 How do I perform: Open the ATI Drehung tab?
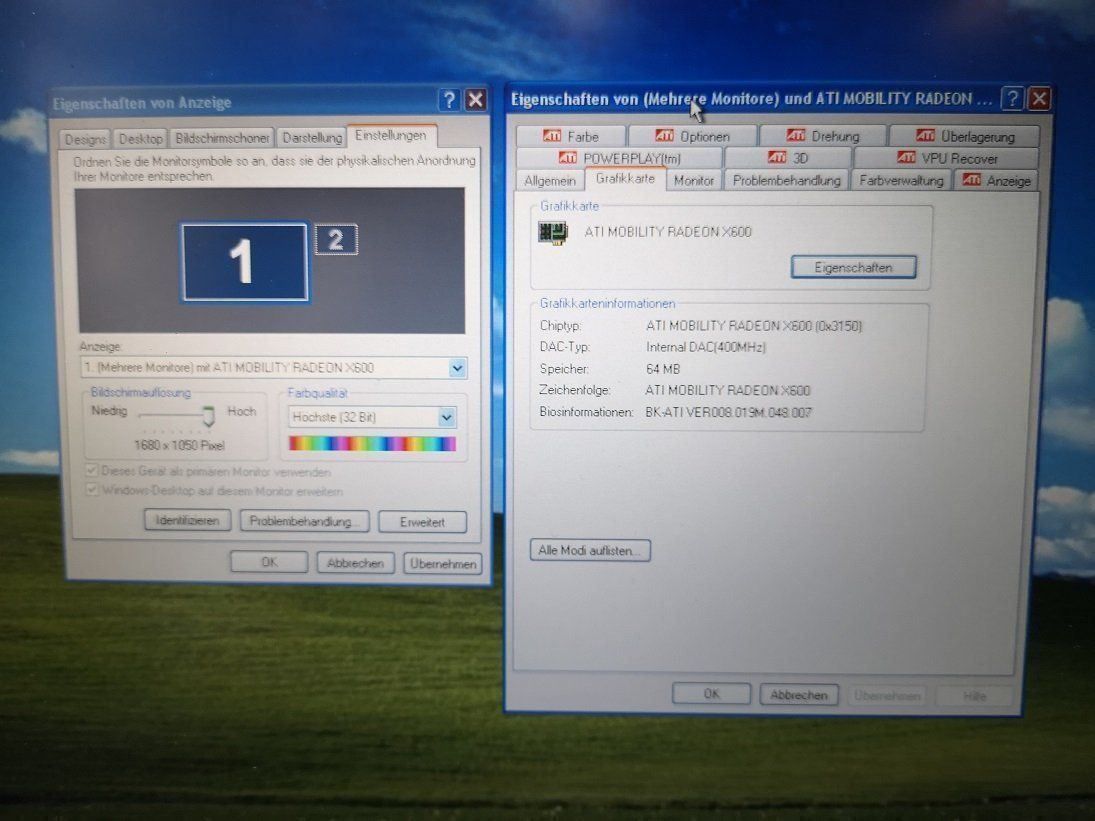[823, 135]
